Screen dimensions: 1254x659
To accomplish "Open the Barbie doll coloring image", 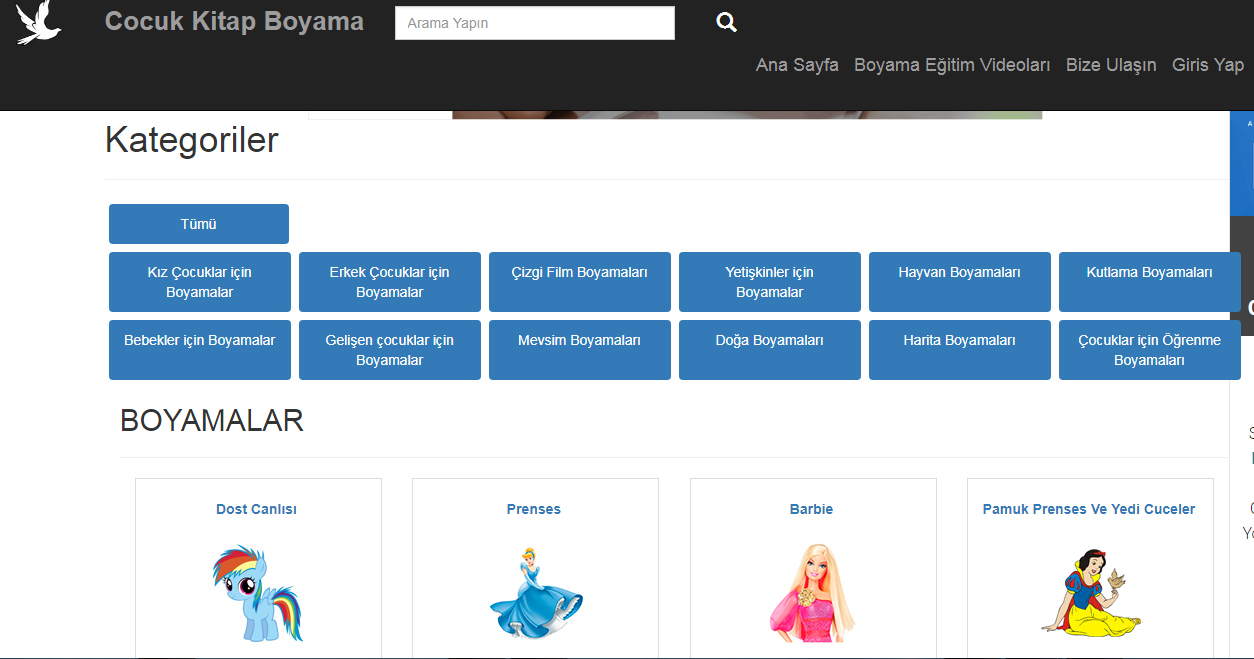I will point(812,593).
